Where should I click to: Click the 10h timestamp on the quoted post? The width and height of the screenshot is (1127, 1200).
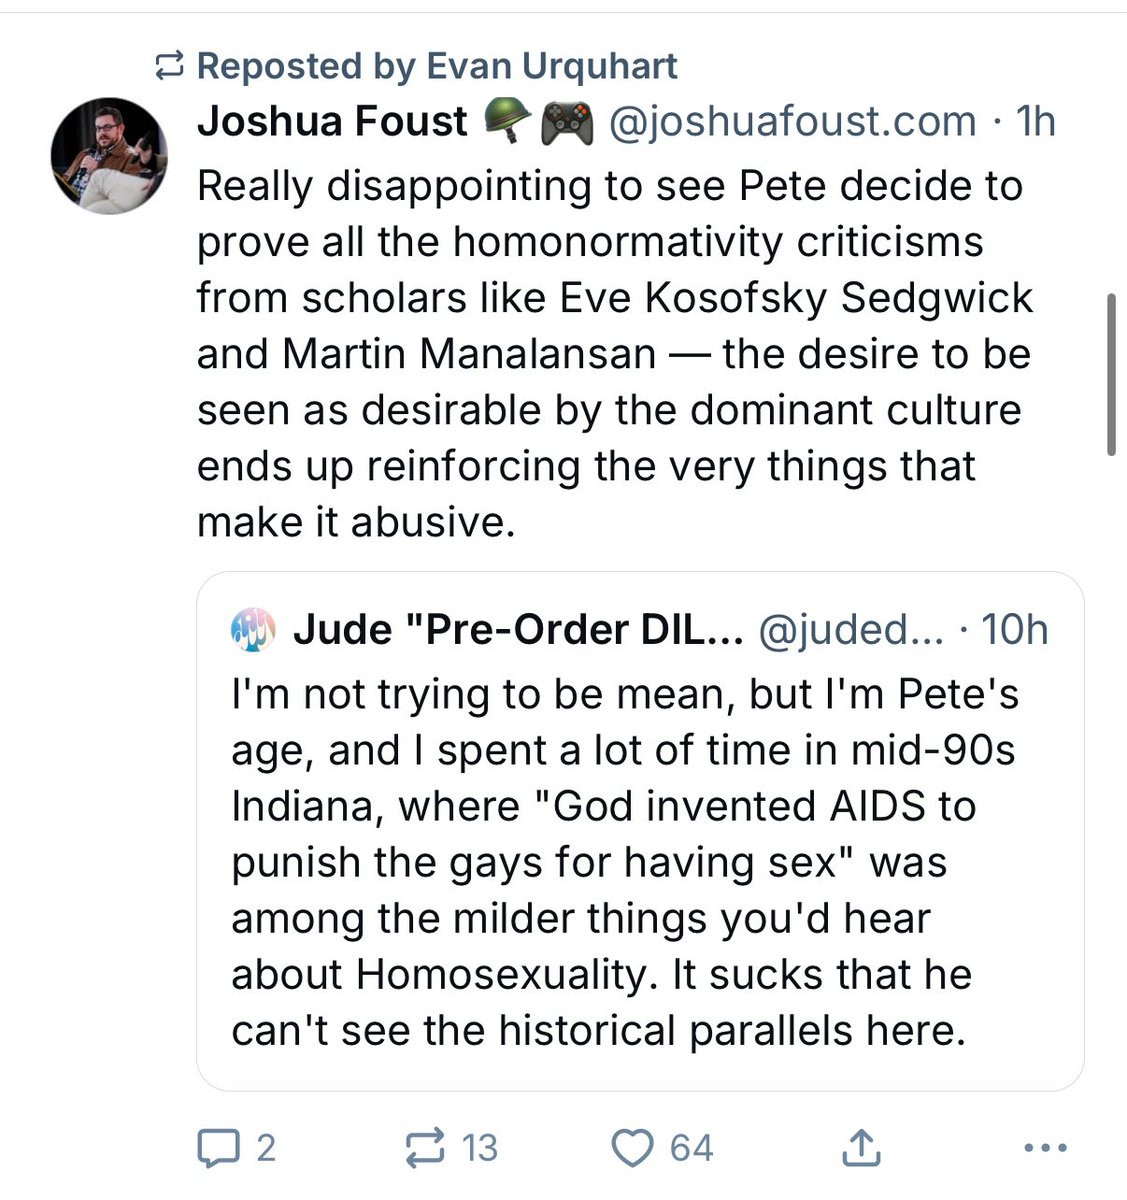(x=1014, y=630)
